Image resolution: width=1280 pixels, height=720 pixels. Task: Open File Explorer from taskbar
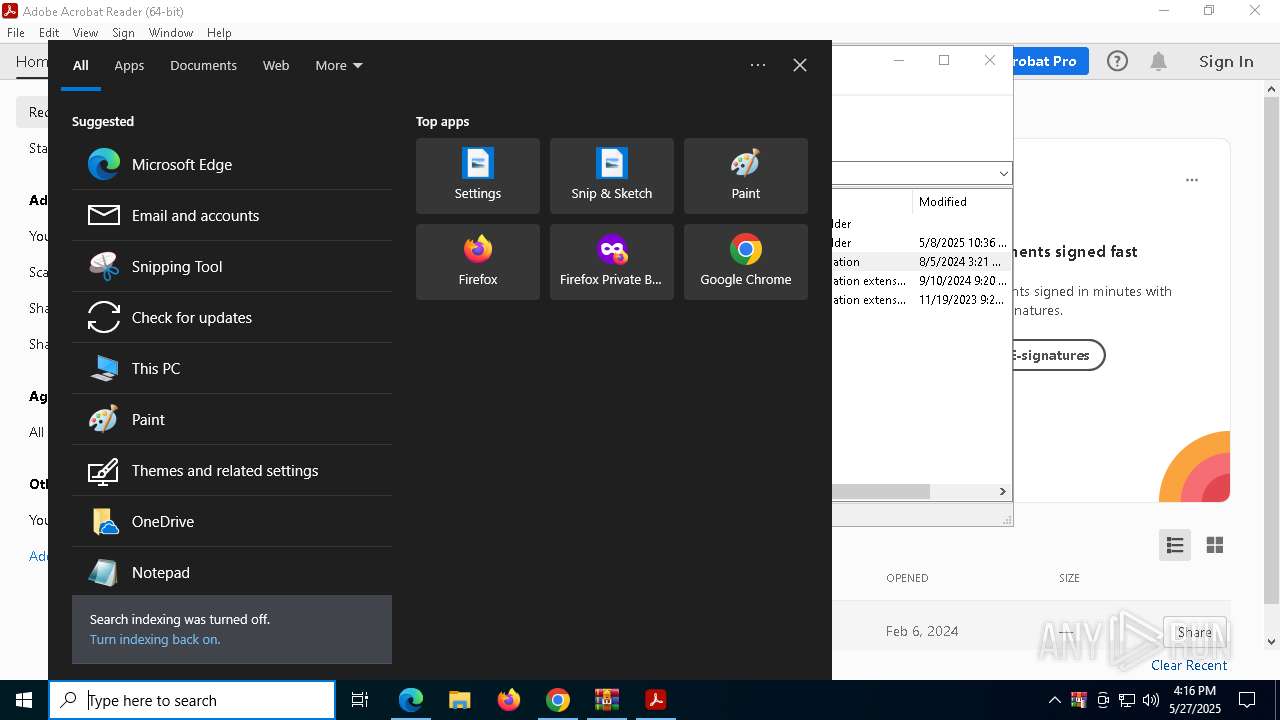459,700
